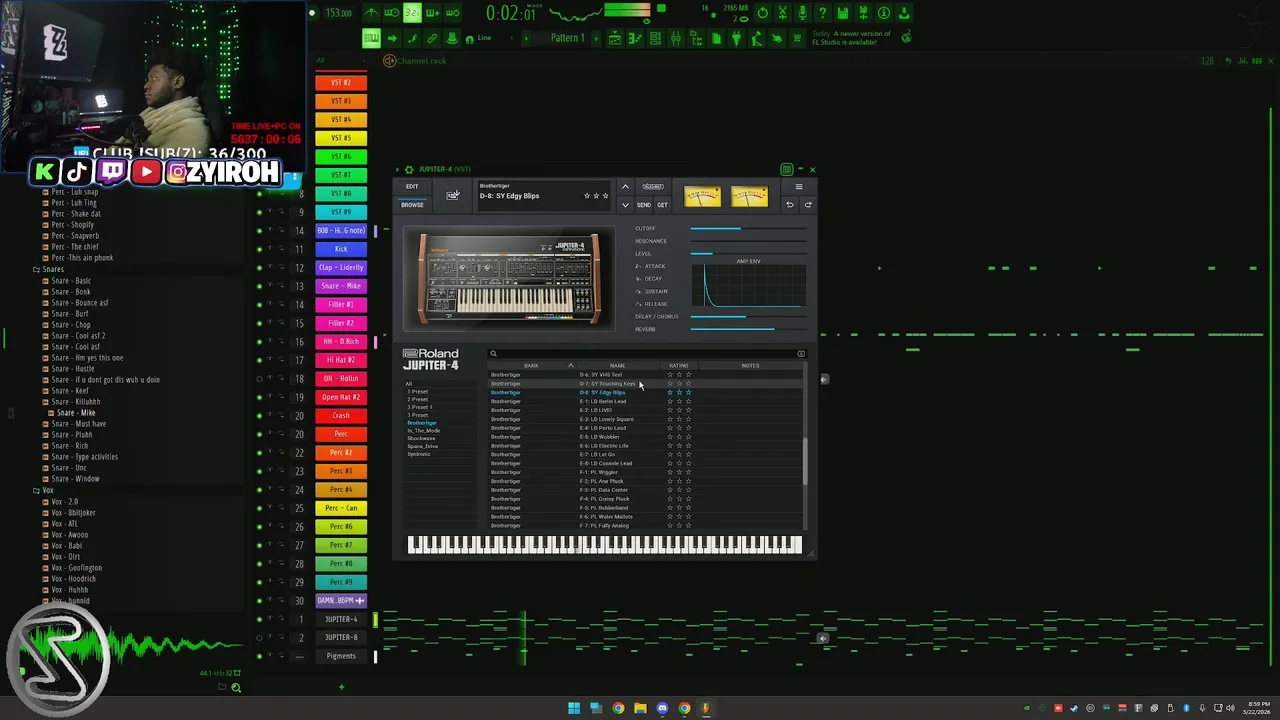
Task: Open the Jupiter-4 plugin window options arrow
Action: [397, 169]
